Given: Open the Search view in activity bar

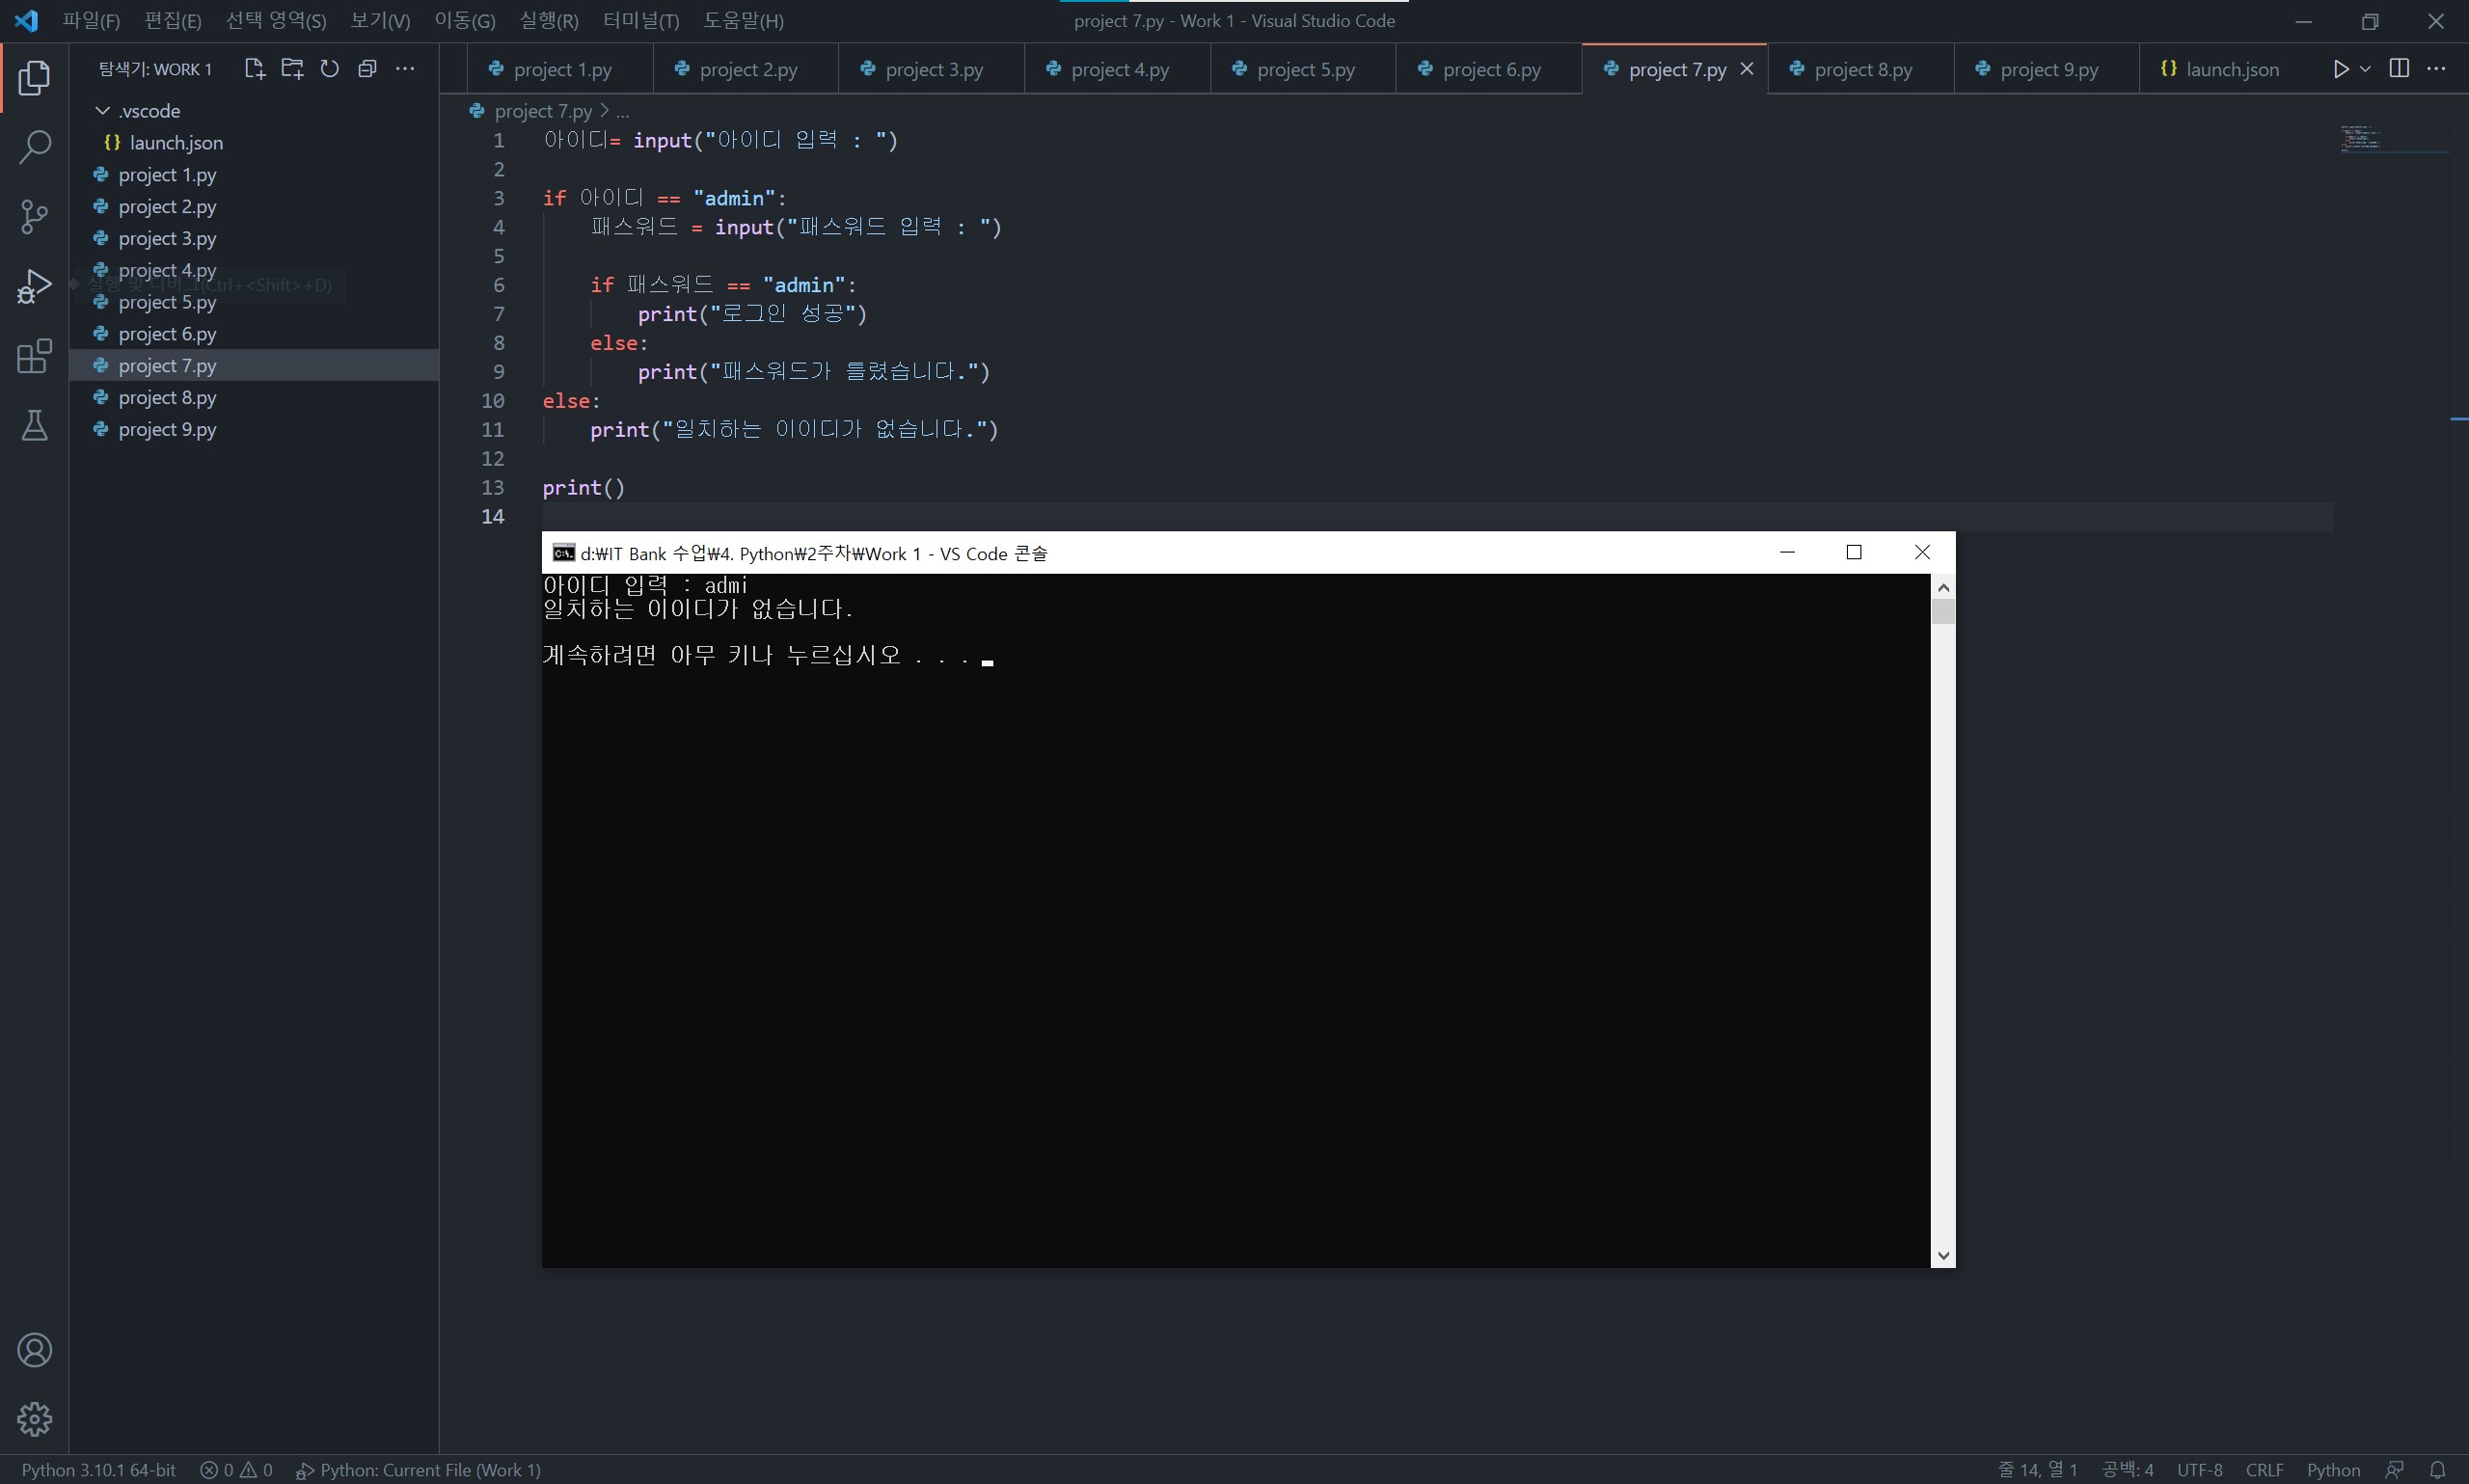Looking at the screenshot, I should 34,147.
